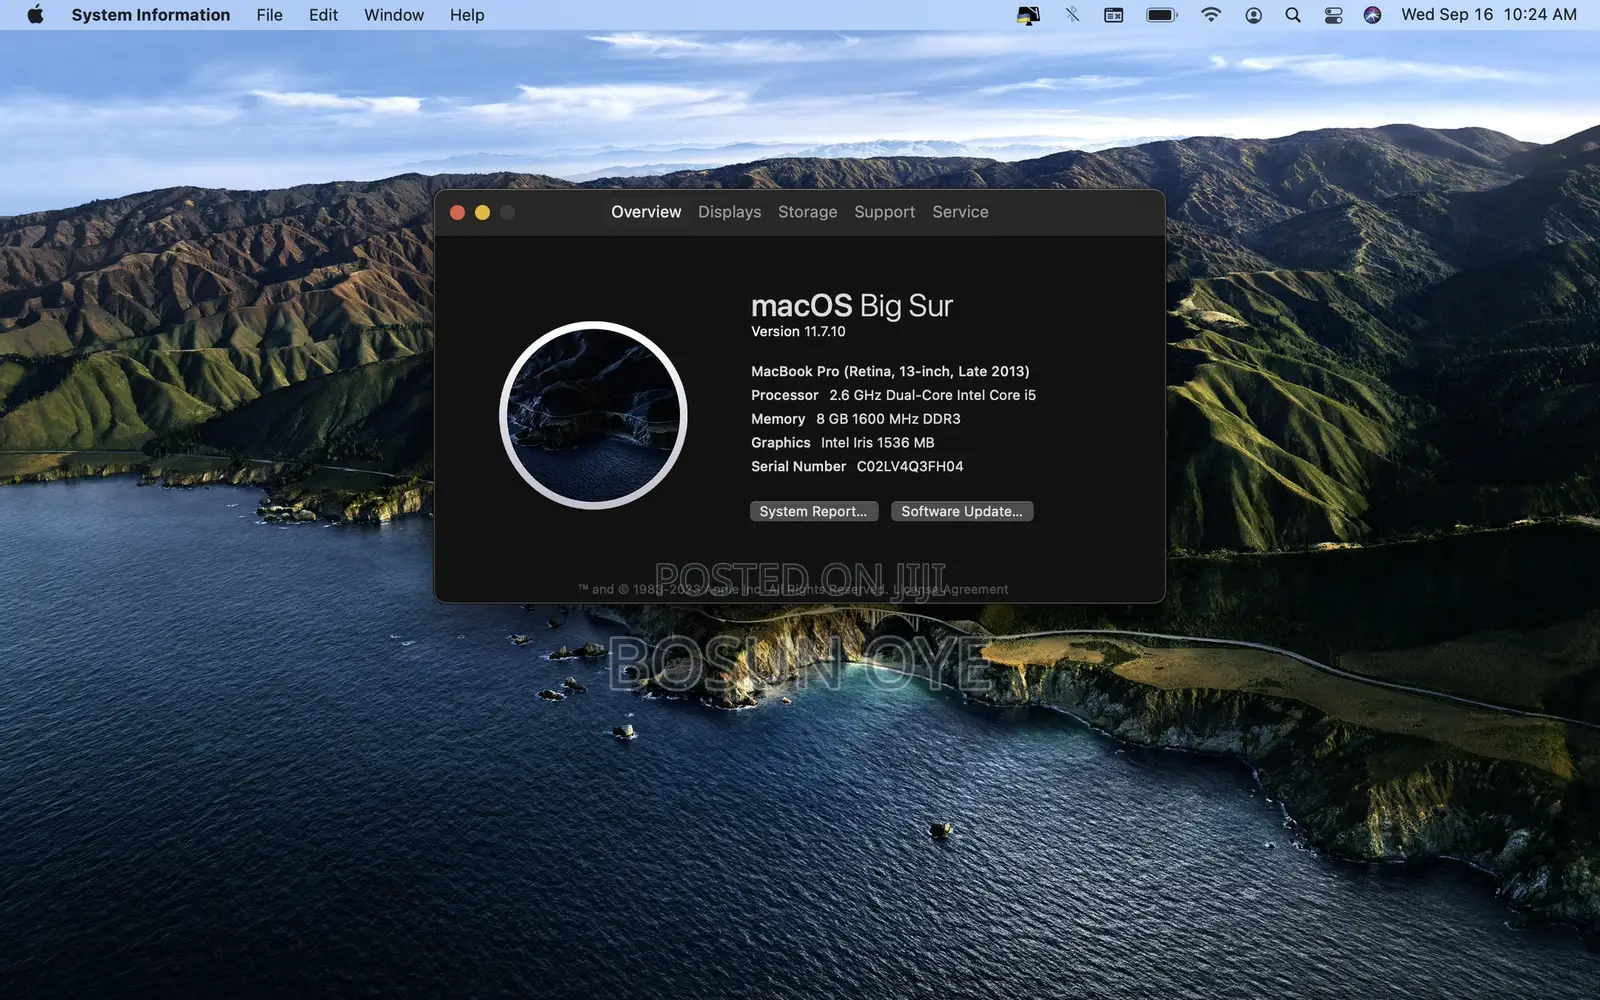Click the Bluetooth off status icon
Image resolution: width=1600 pixels, height=1000 pixels.
pyautogui.click(x=1072, y=15)
